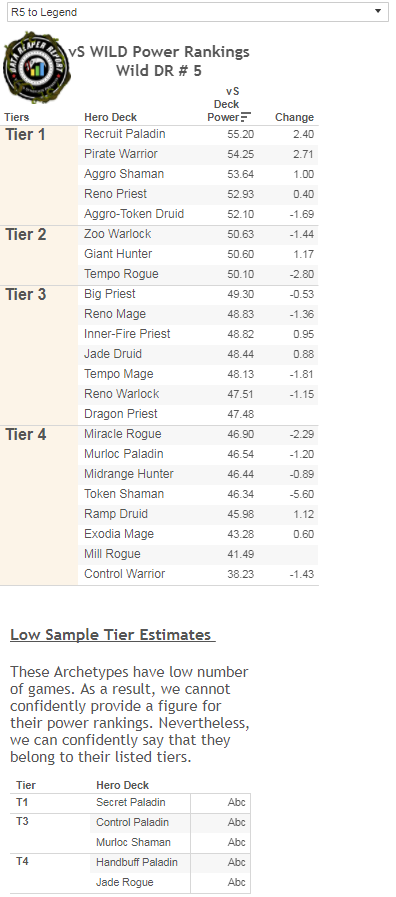Select Big Priest in Tier 3
The width and height of the screenshot is (396, 897).
point(110,294)
